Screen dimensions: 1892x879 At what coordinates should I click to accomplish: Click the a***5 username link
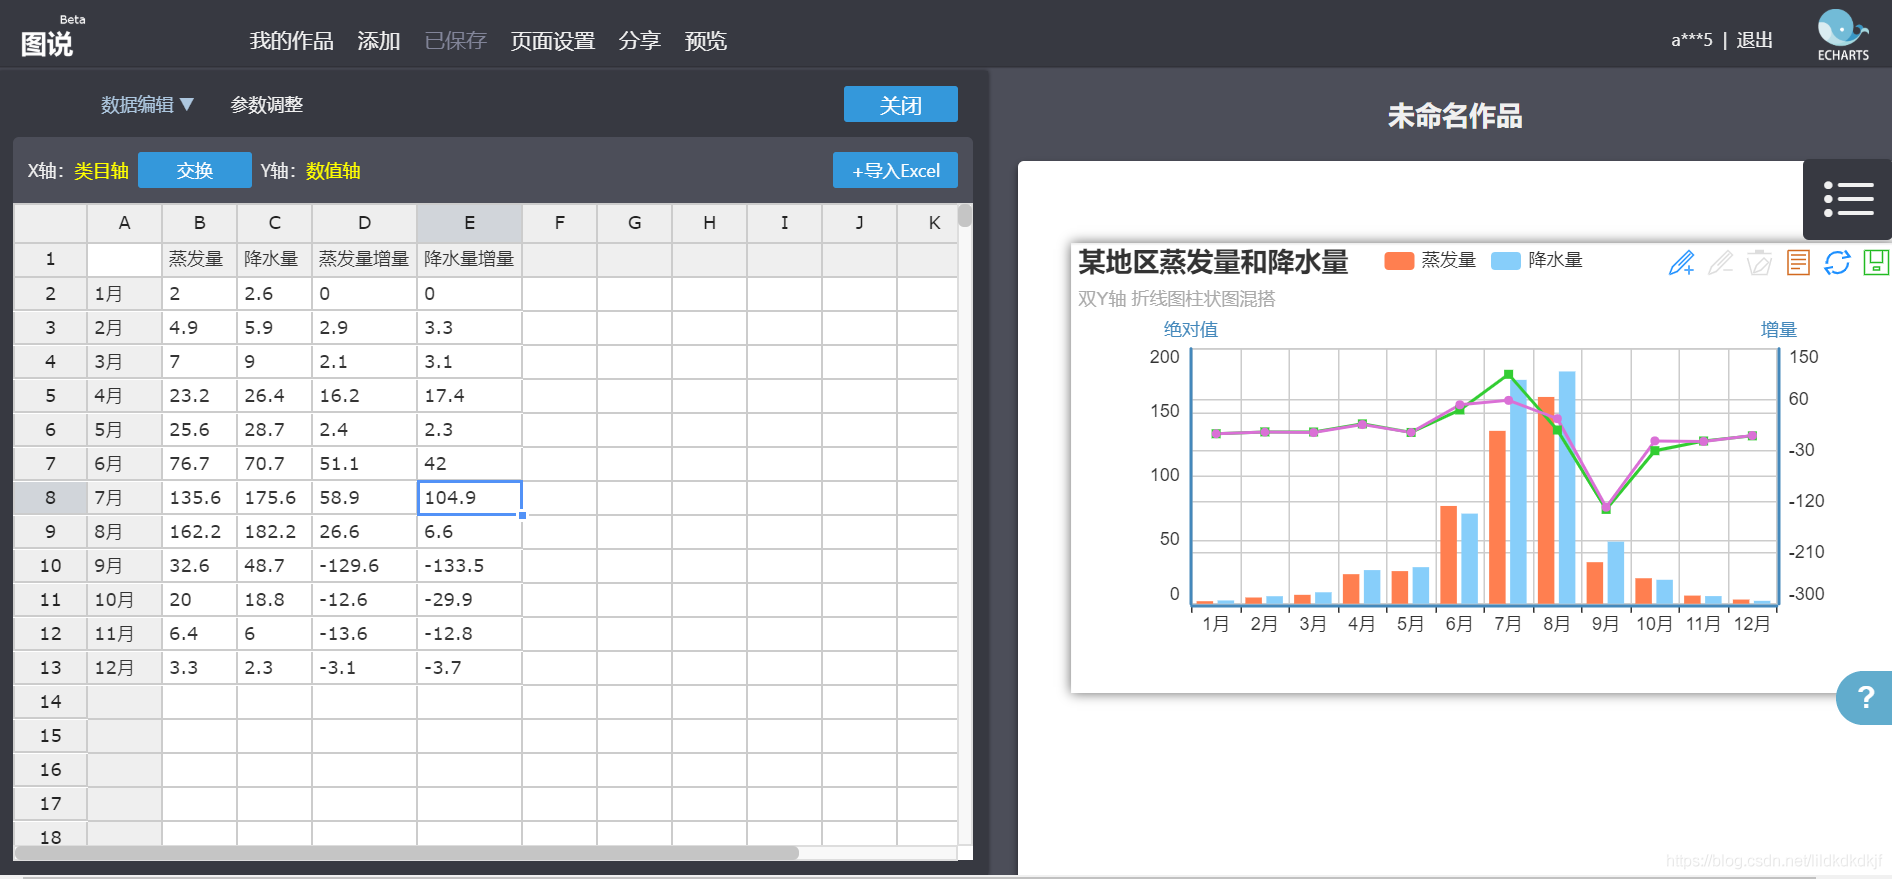tap(1692, 40)
